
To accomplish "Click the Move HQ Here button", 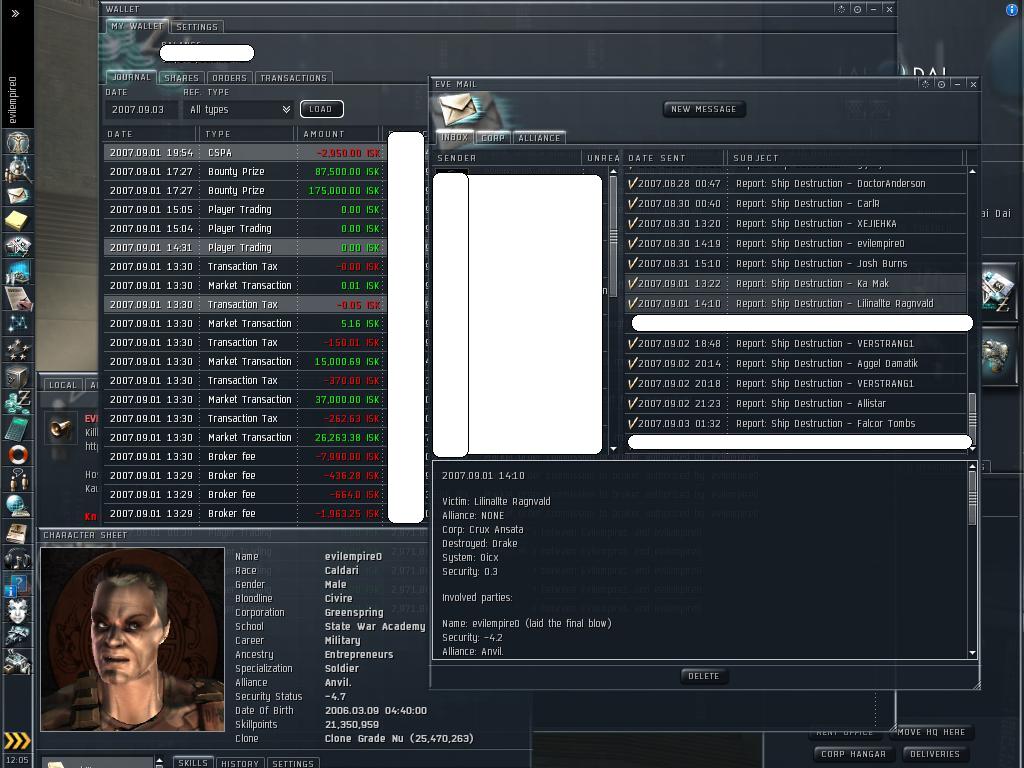I will click(x=931, y=732).
